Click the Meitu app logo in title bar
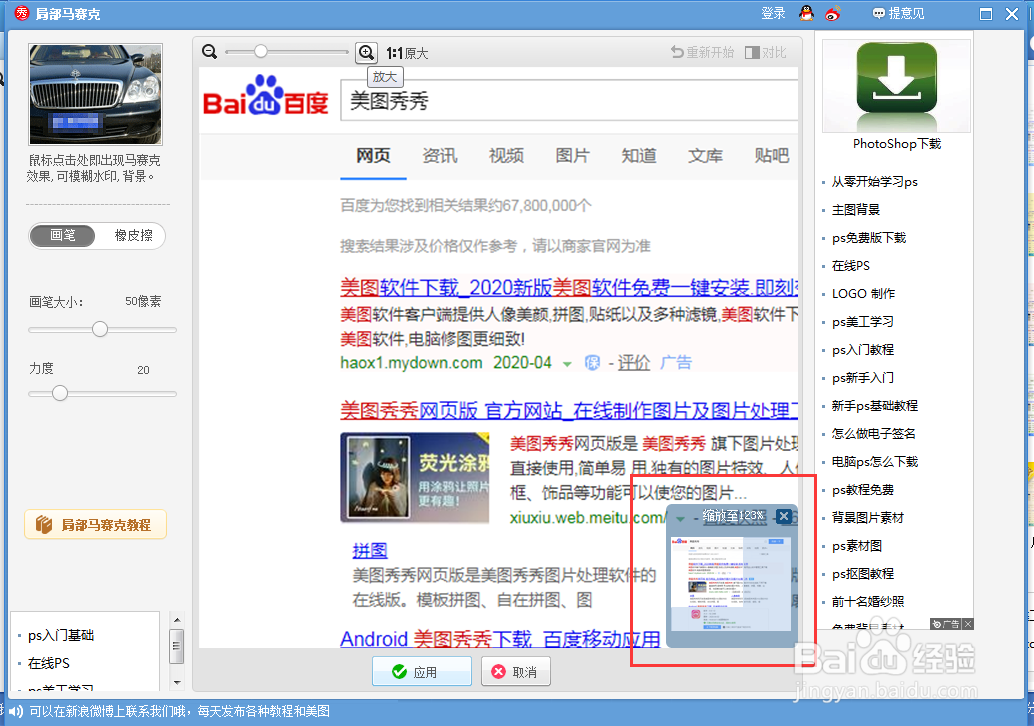1034x726 pixels. pos(22,13)
